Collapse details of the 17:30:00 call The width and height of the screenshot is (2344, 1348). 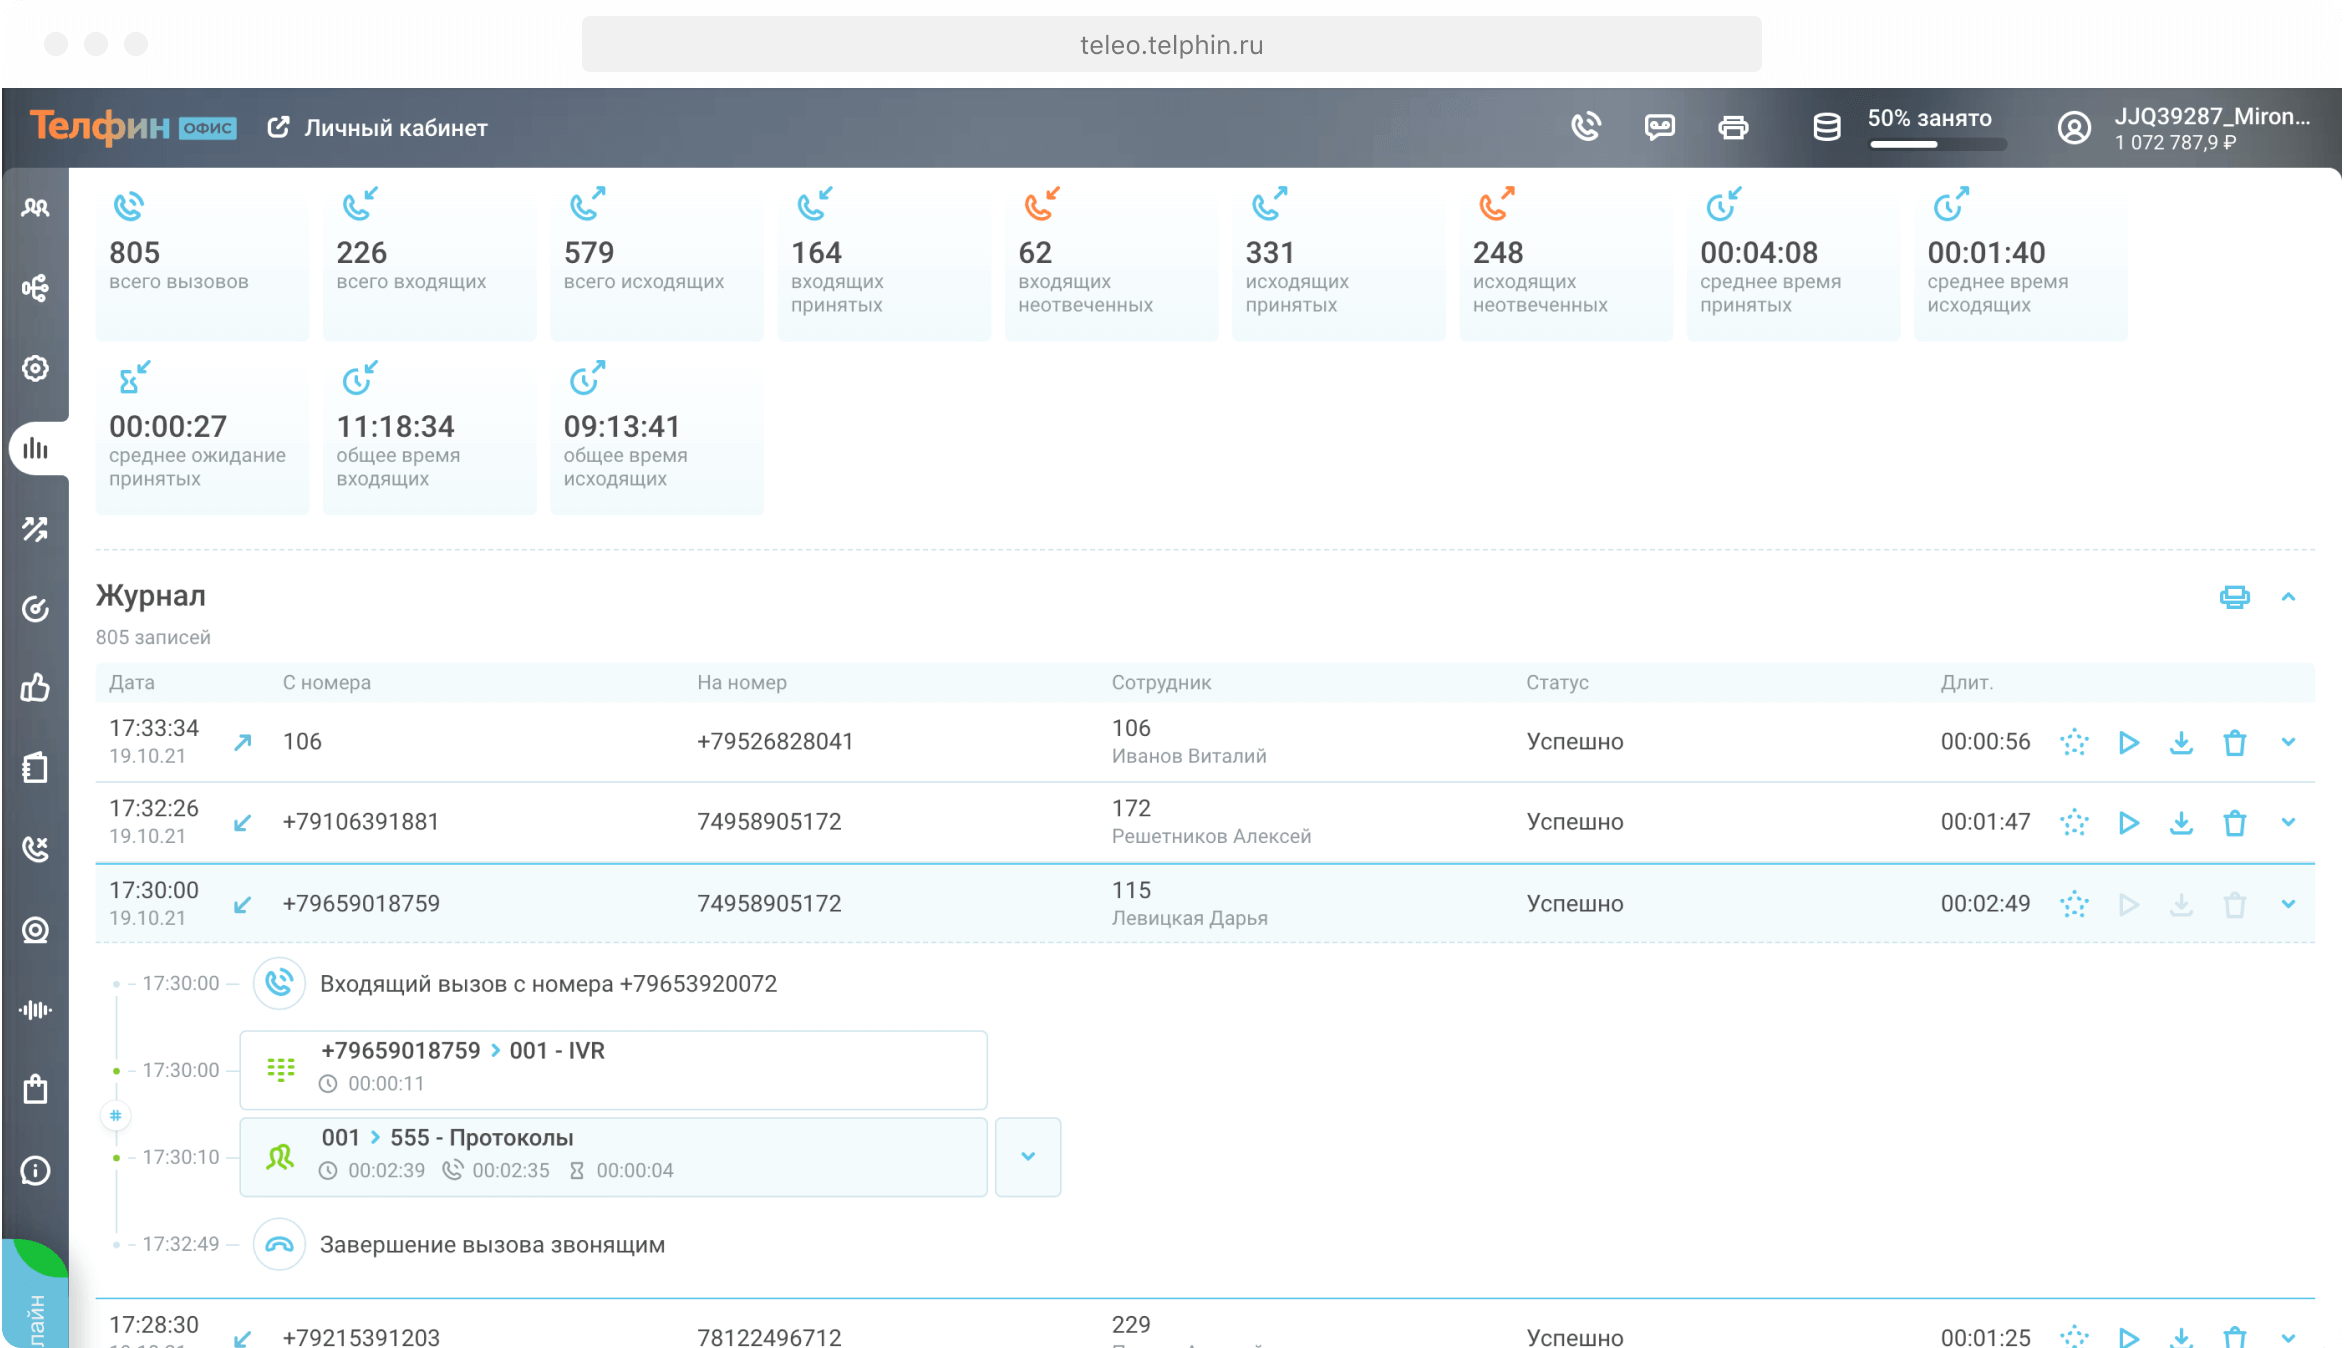(2288, 904)
